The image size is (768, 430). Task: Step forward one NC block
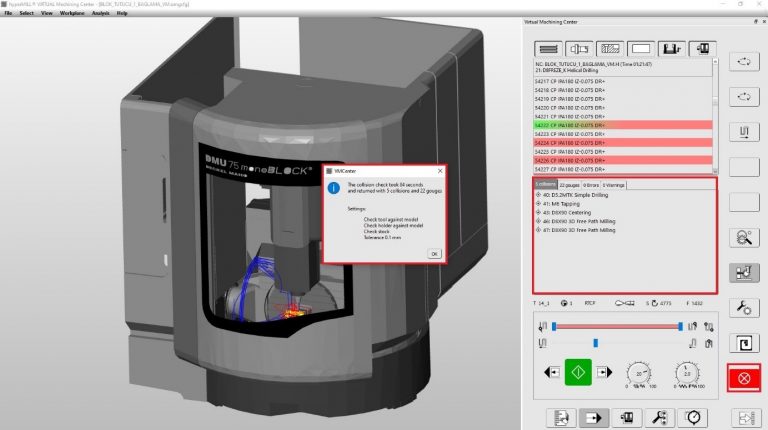pyautogui.click(x=604, y=372)
